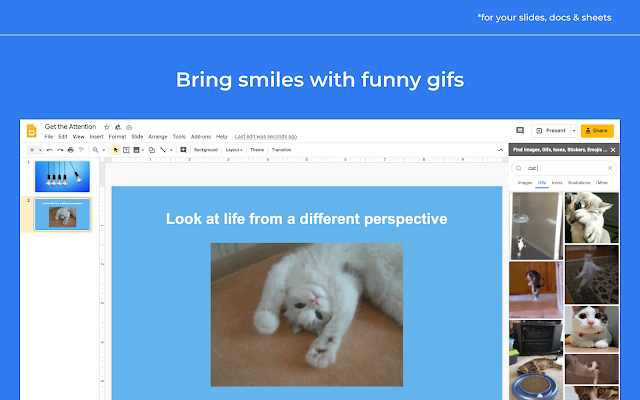
Task: Open the zoom level dropdown arrow
Action: (x=103, y=150)
